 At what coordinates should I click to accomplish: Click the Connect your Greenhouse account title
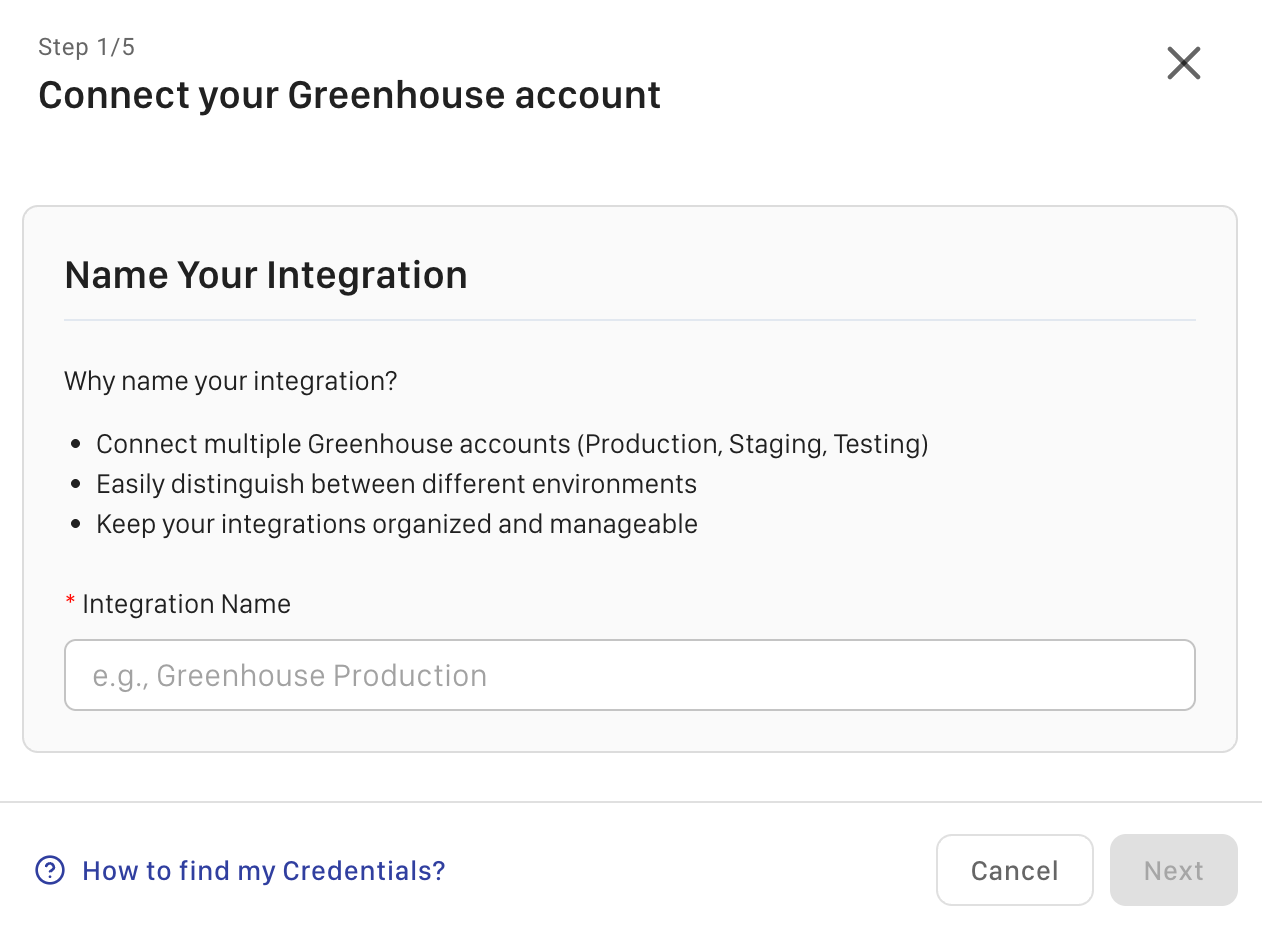tap(349, 95)
